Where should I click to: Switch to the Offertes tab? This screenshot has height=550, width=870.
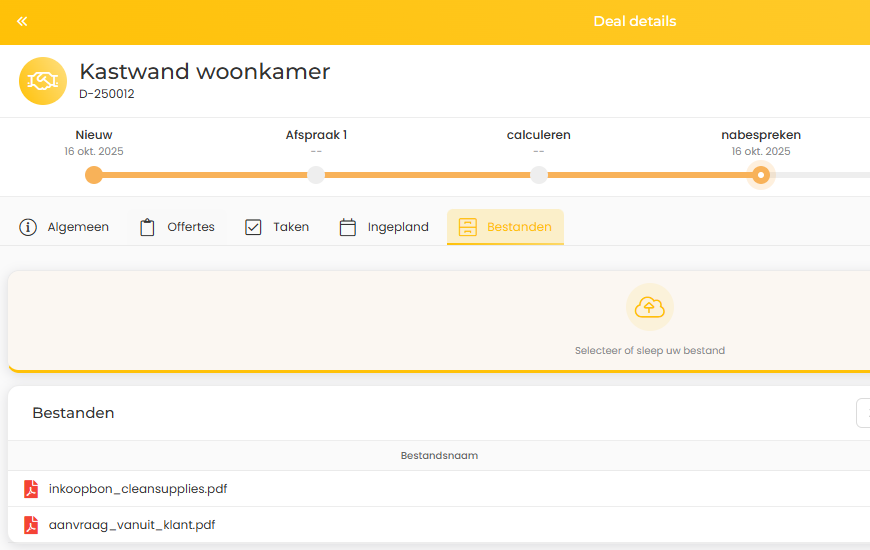pos(190,227)
